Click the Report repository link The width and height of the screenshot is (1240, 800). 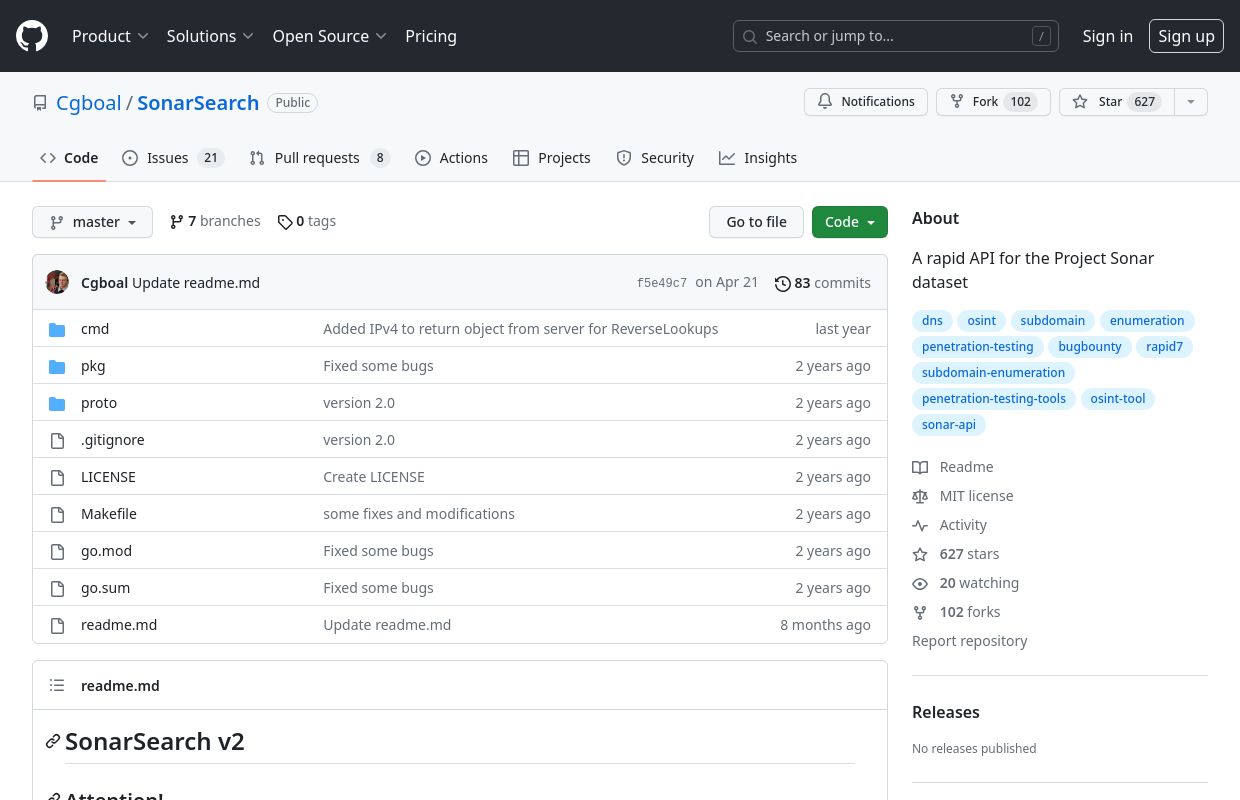coord(970,641)
